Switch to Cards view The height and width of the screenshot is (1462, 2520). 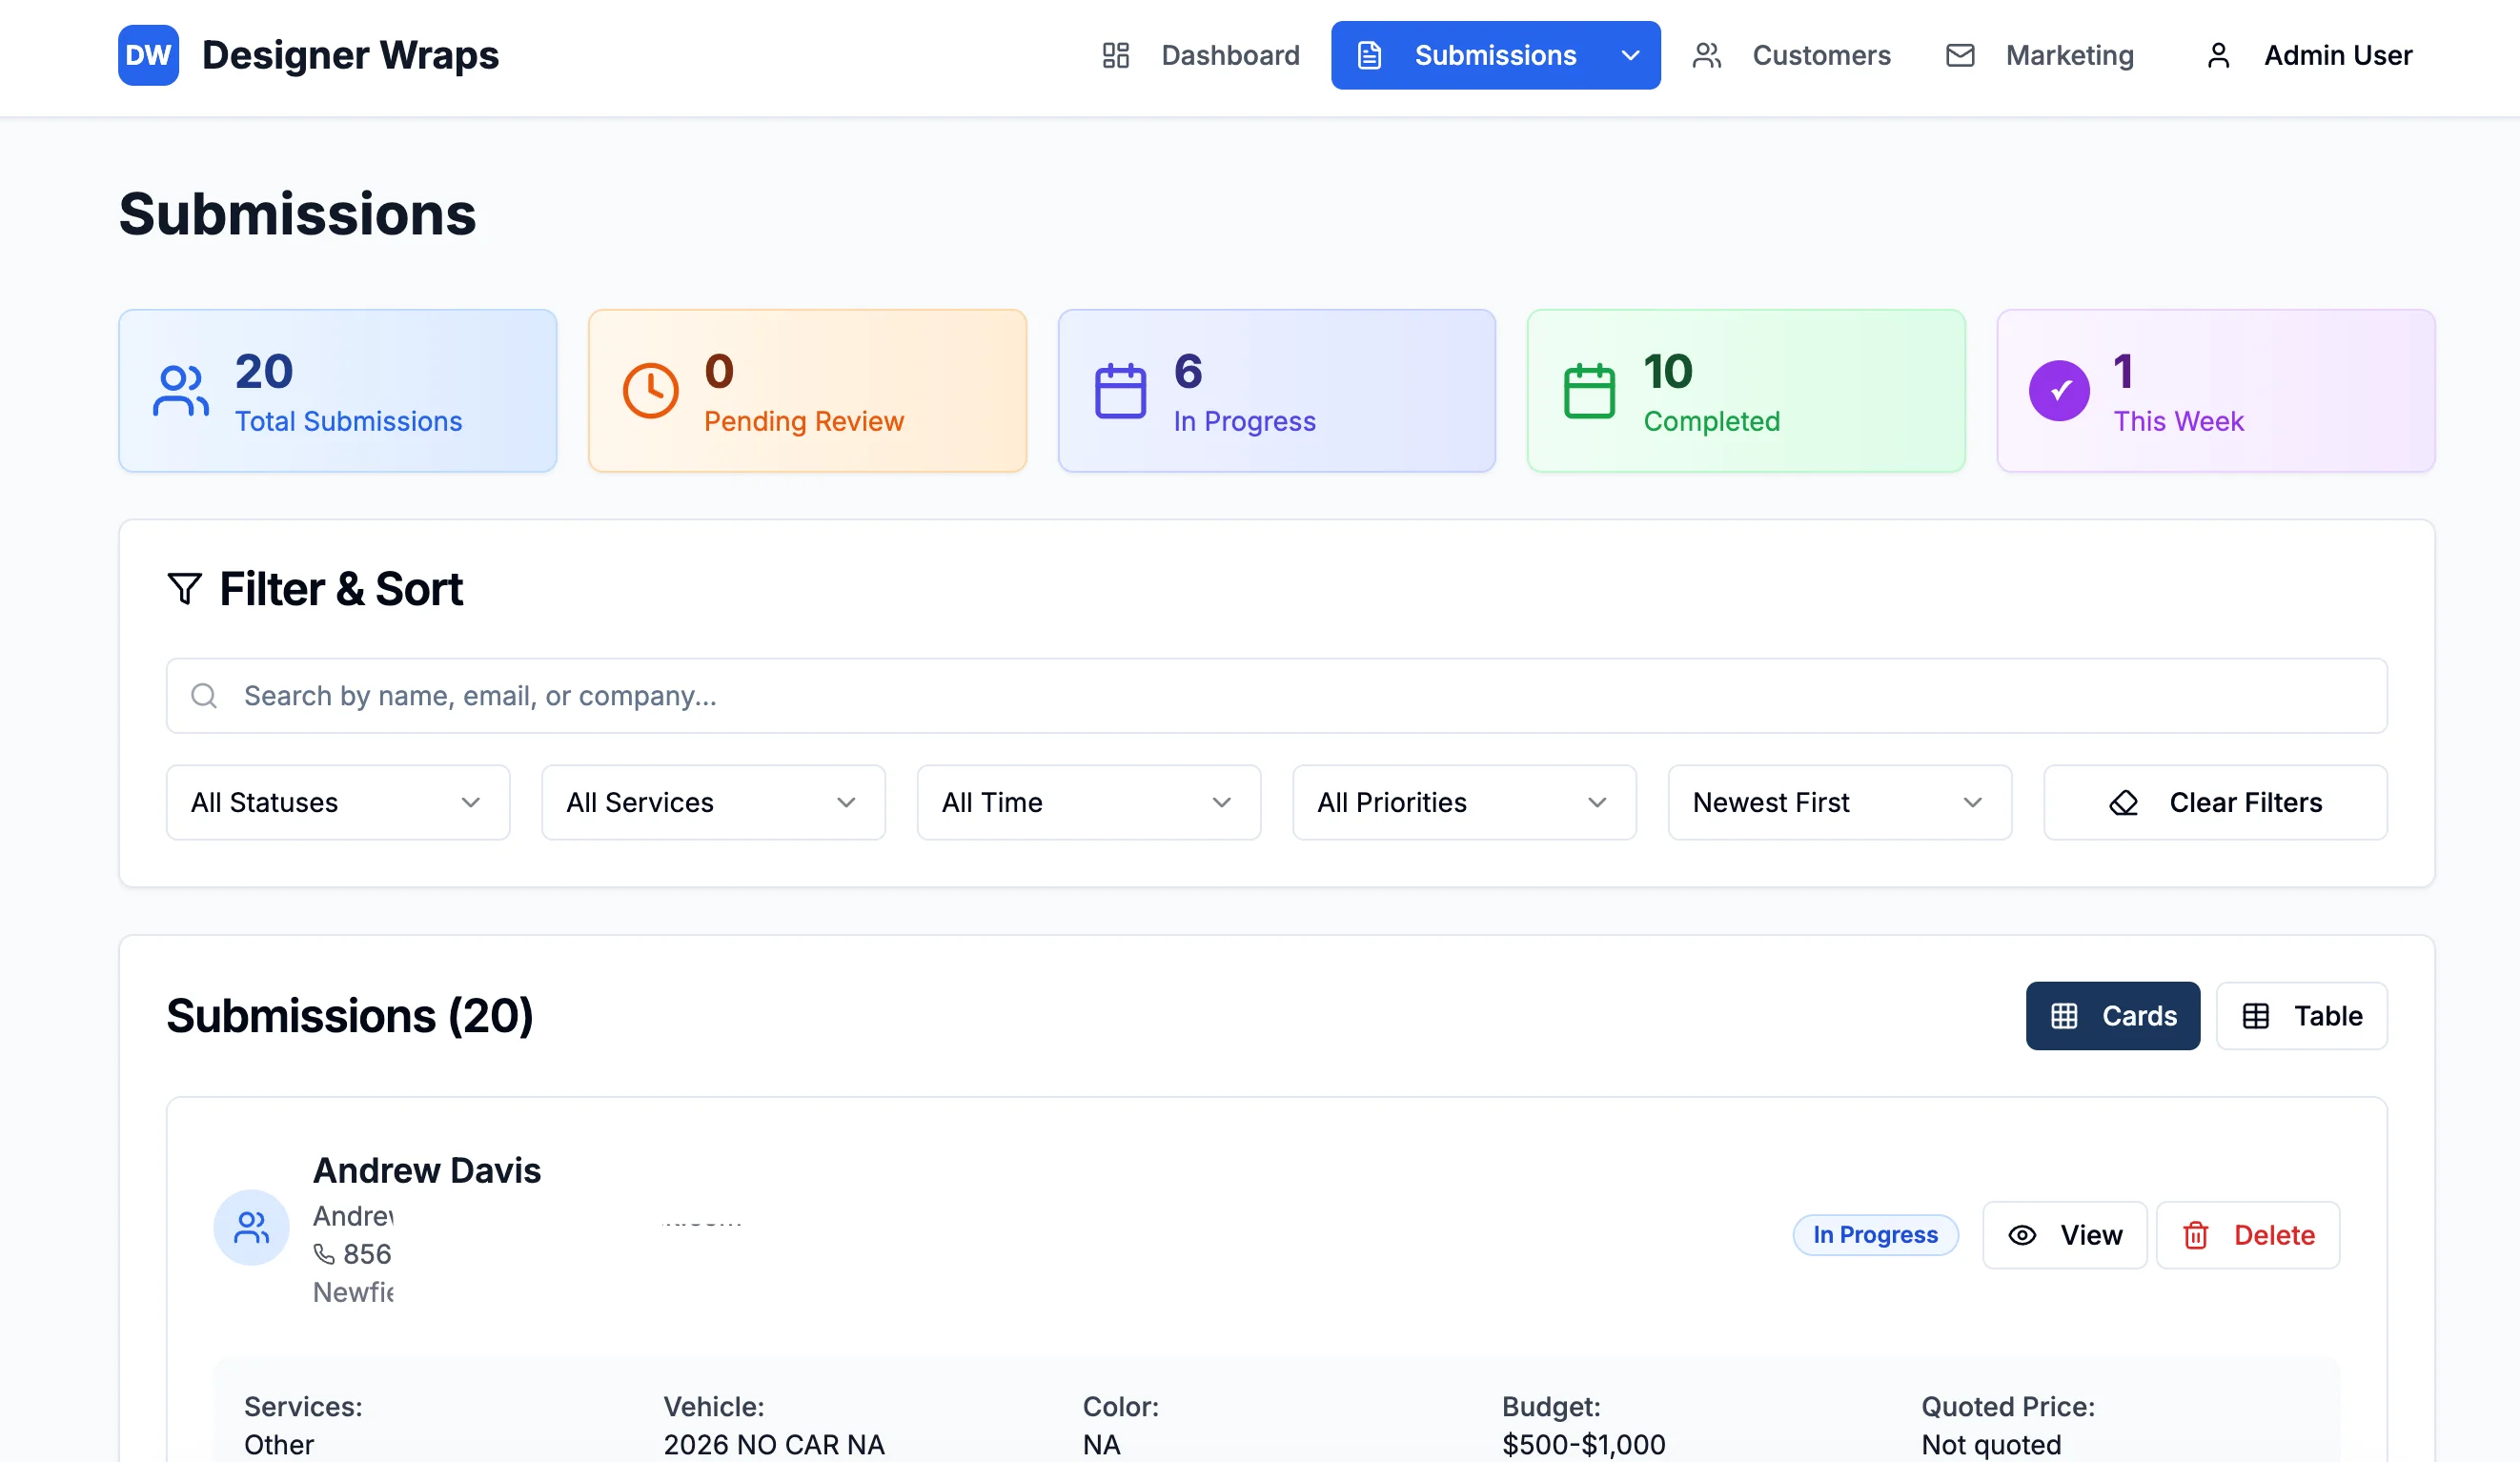pyautogui.click(x=2112, y=1016)
